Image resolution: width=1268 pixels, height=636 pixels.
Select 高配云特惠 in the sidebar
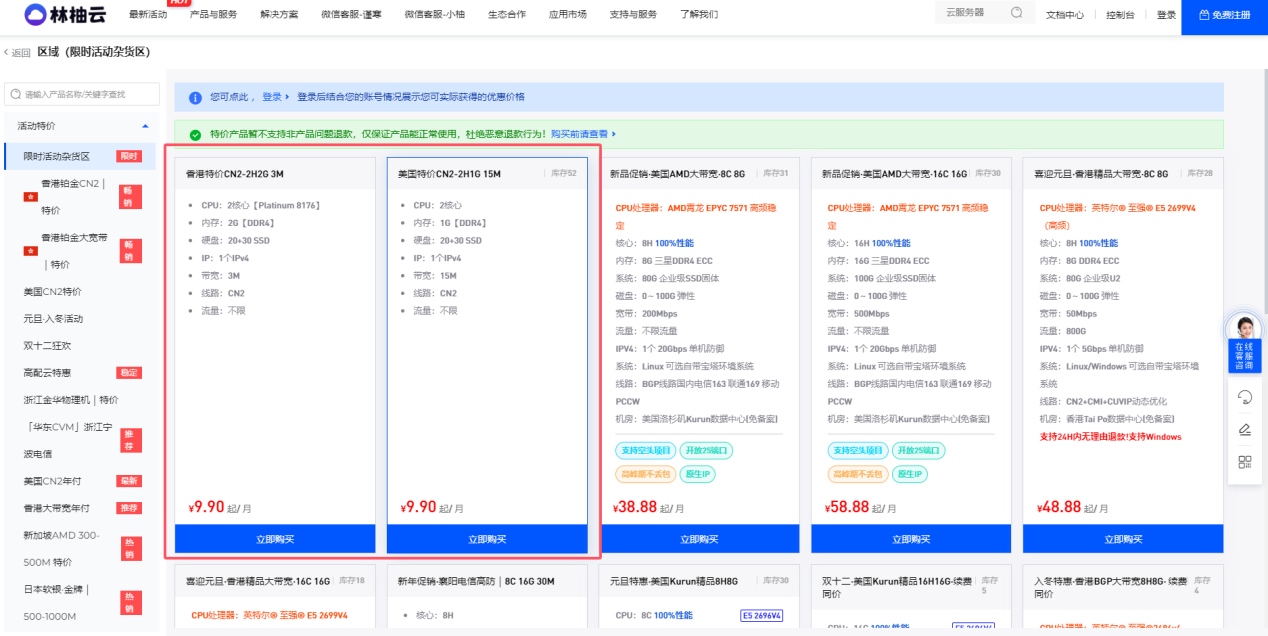(47, 373)
